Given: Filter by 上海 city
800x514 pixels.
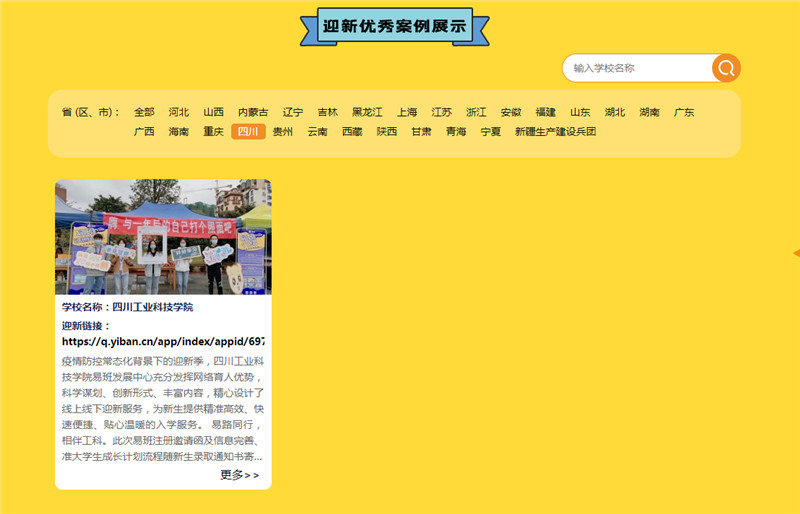Looking at the screenshot, I should pos(407,112).
